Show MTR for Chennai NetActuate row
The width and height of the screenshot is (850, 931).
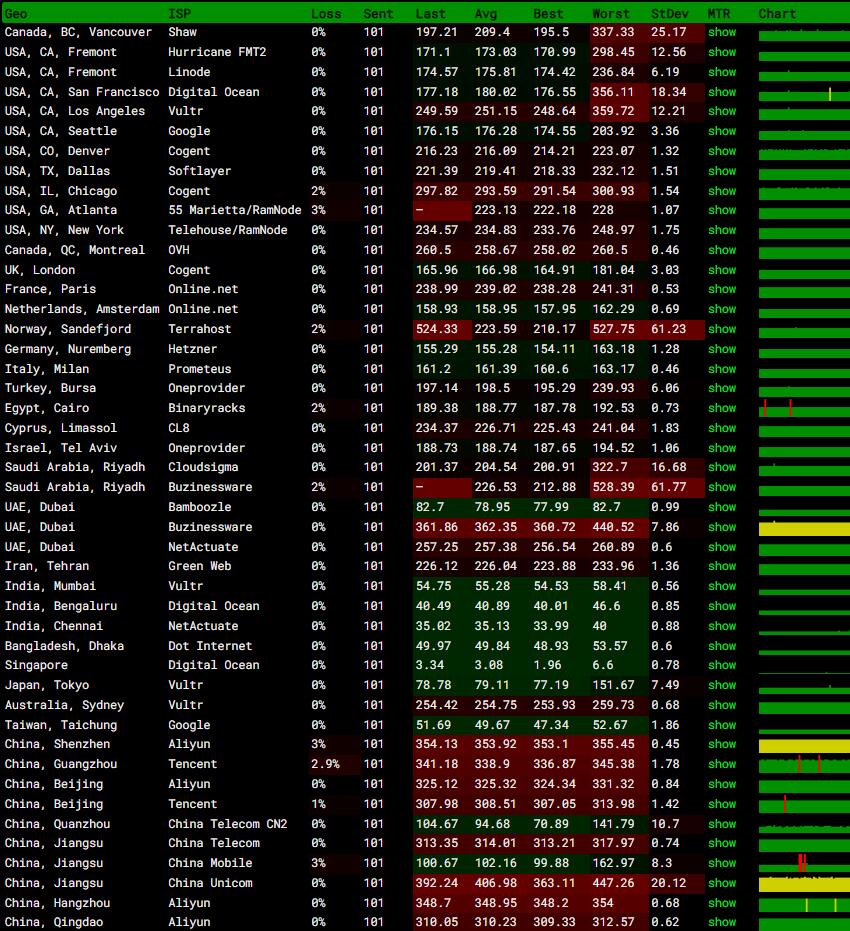click(722, 626)
